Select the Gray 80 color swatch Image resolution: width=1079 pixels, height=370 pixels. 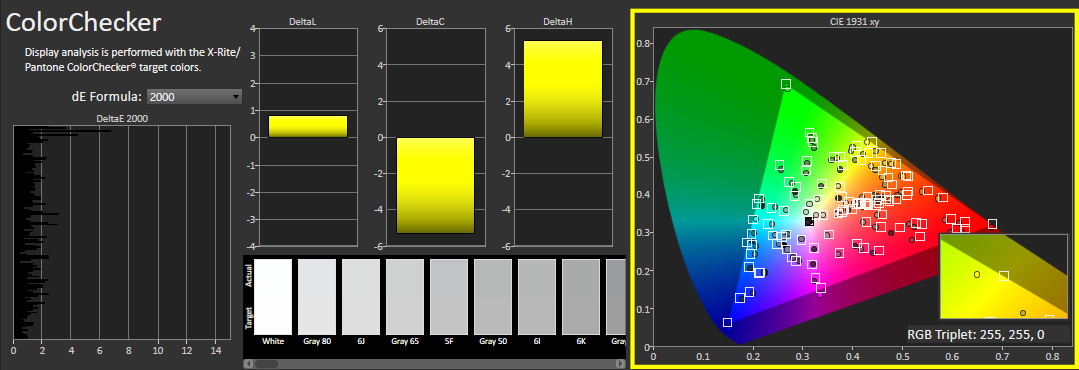[317, 297]
